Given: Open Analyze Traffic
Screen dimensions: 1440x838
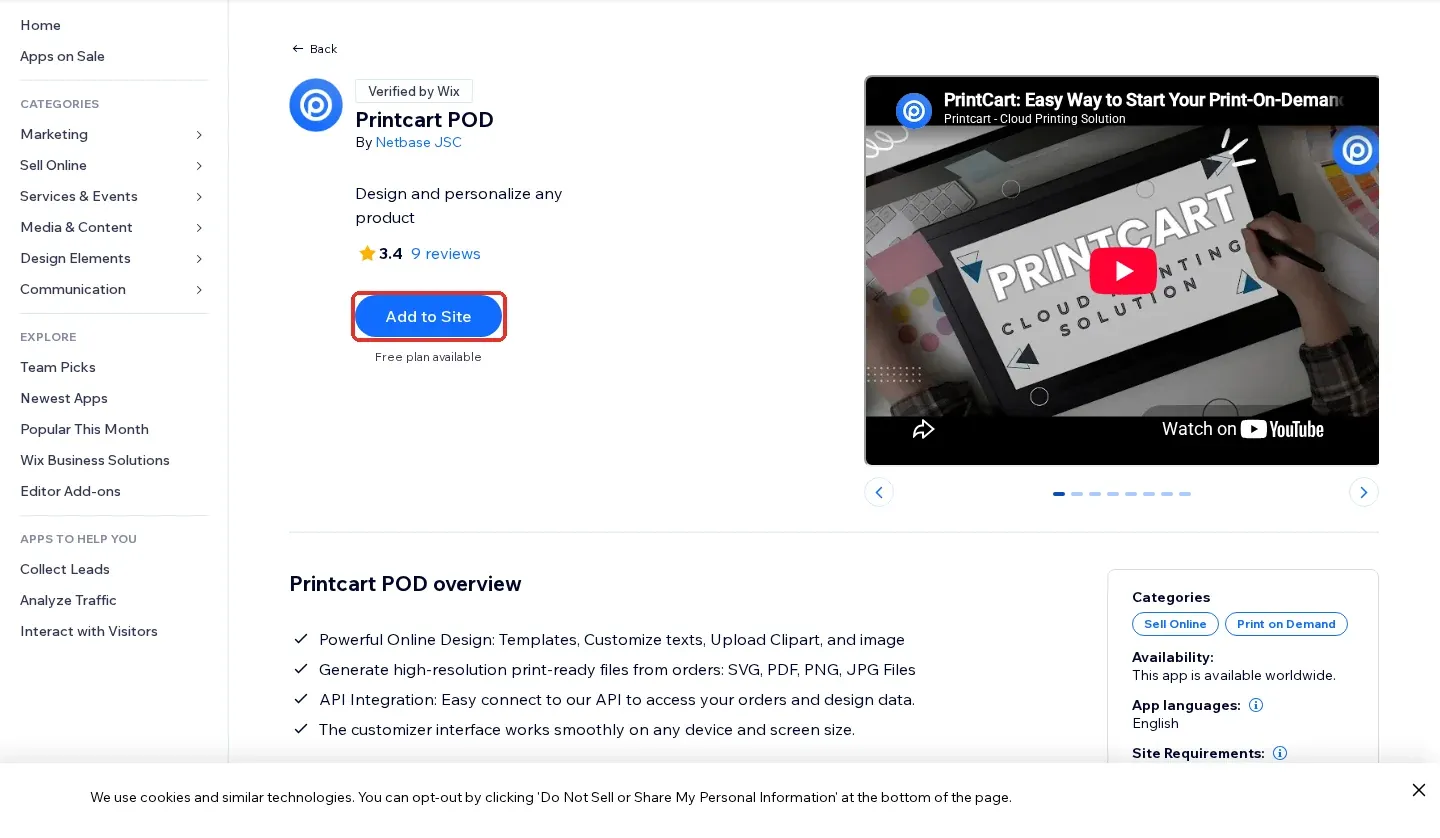Looking at the screenshot, I should click(x=68, y=600).
